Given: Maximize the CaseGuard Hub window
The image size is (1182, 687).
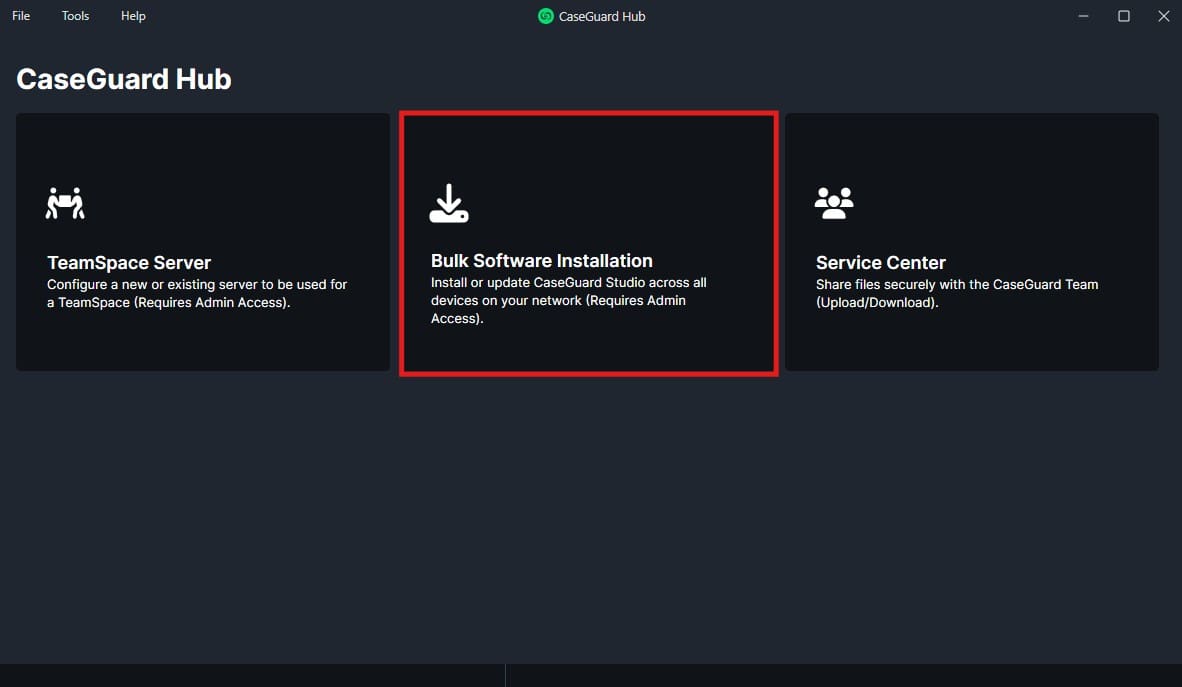Looking at the screenshot, I should (x=1124, y=16).
